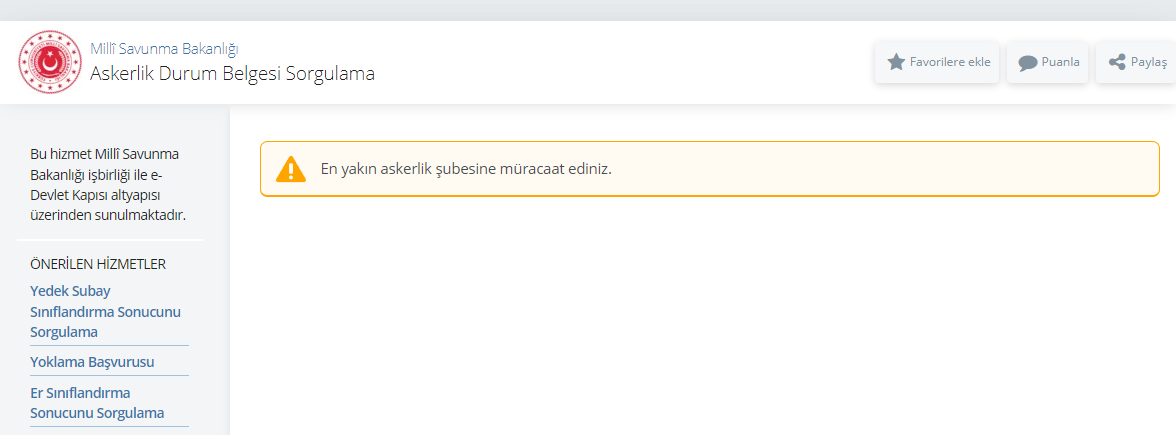The height and width of the screenshot is (435, 1176).
Task: Click the blank white area below the warning
Action: pyautogui.click(x=700, y=320)
